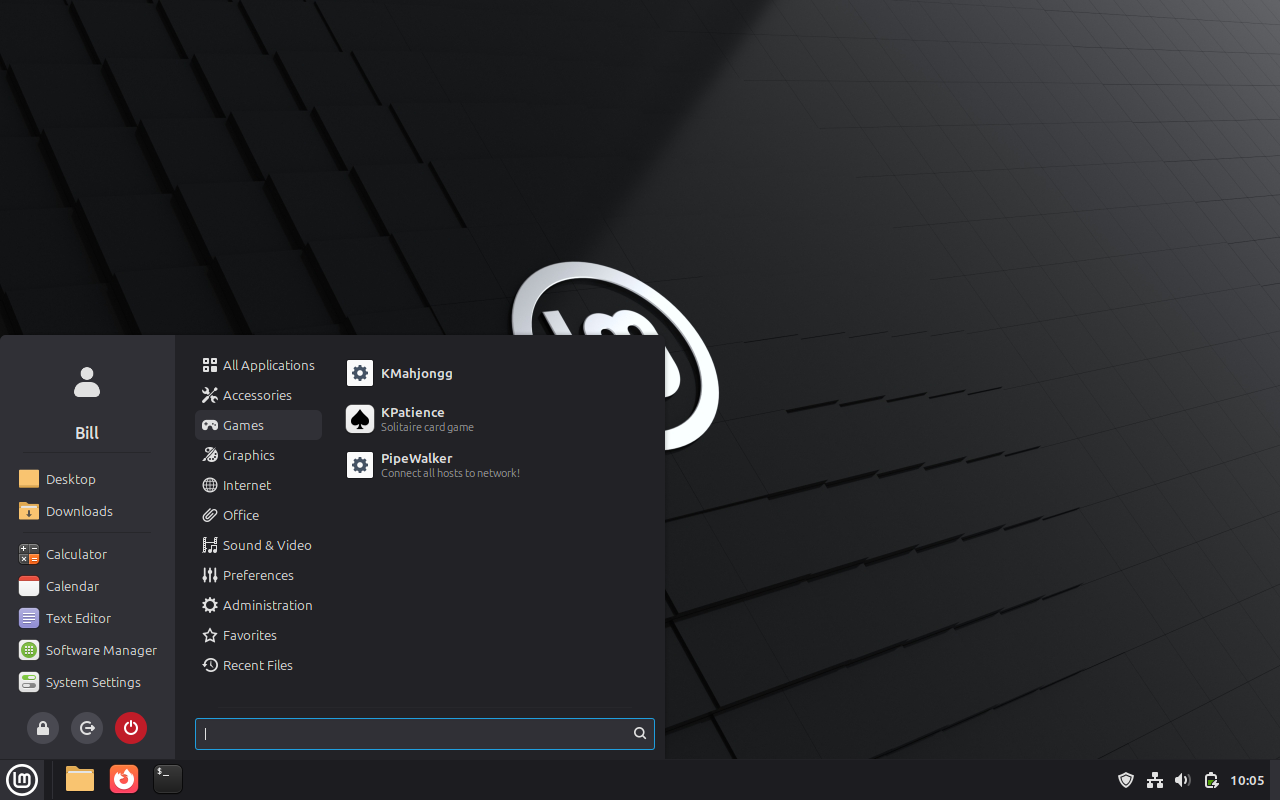Click the volume icon in system tray
This screenshot has height=800, width=1280.
pyautogui.click(x=1183, y=780)
